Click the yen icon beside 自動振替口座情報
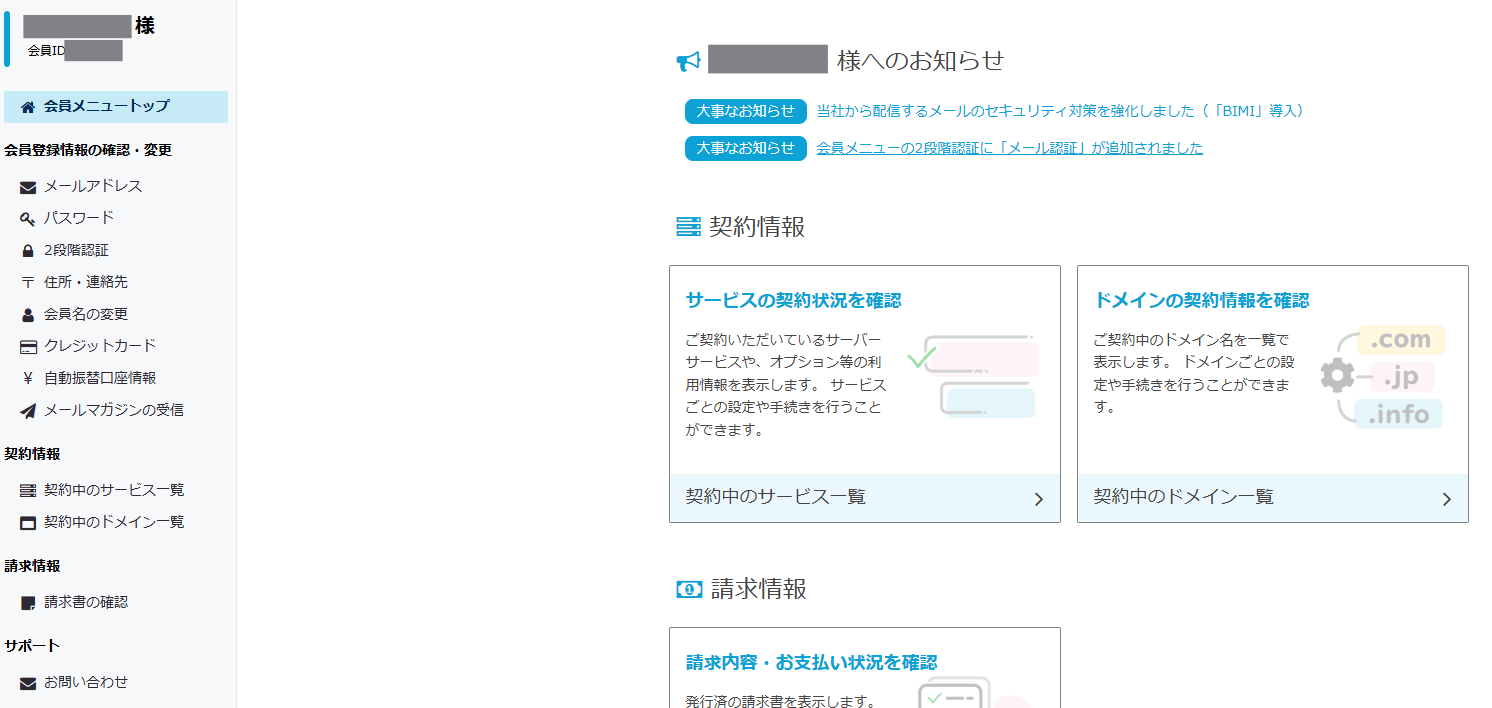The width and height of the screenshot is (1492, 708). [x=28, y=379]
